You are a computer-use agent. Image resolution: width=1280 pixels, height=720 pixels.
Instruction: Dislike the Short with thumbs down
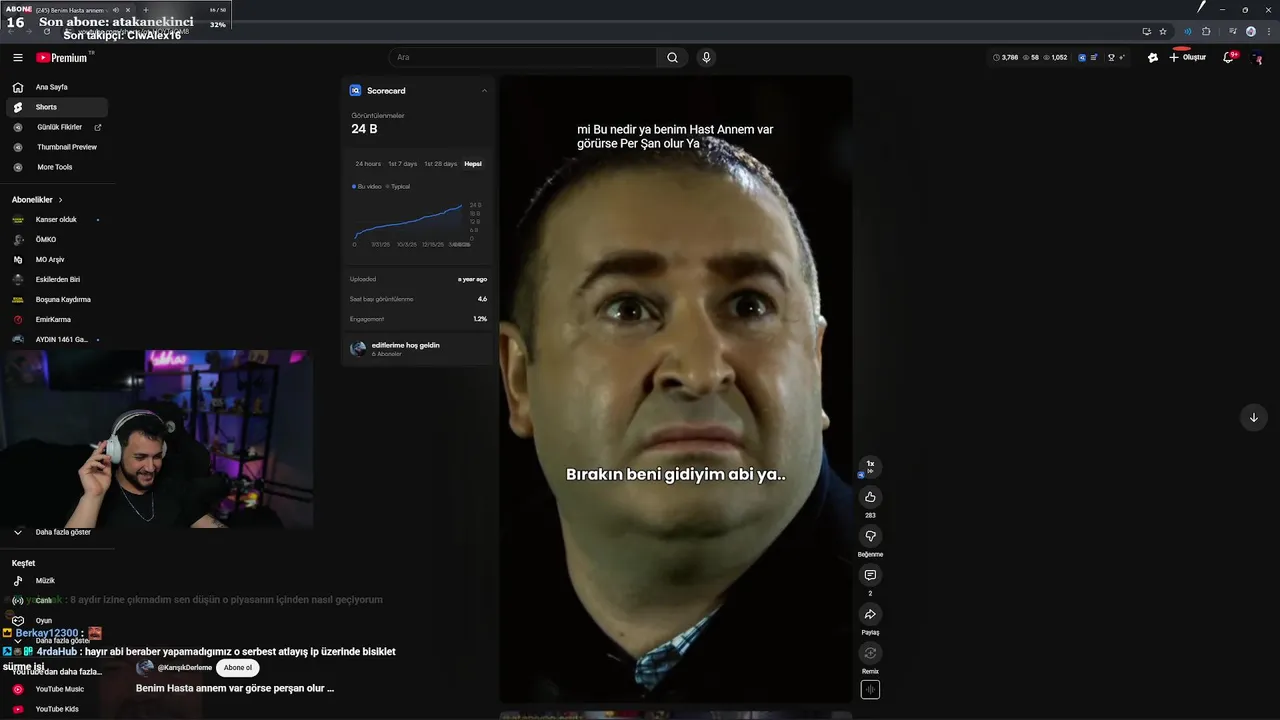[870, 536]
